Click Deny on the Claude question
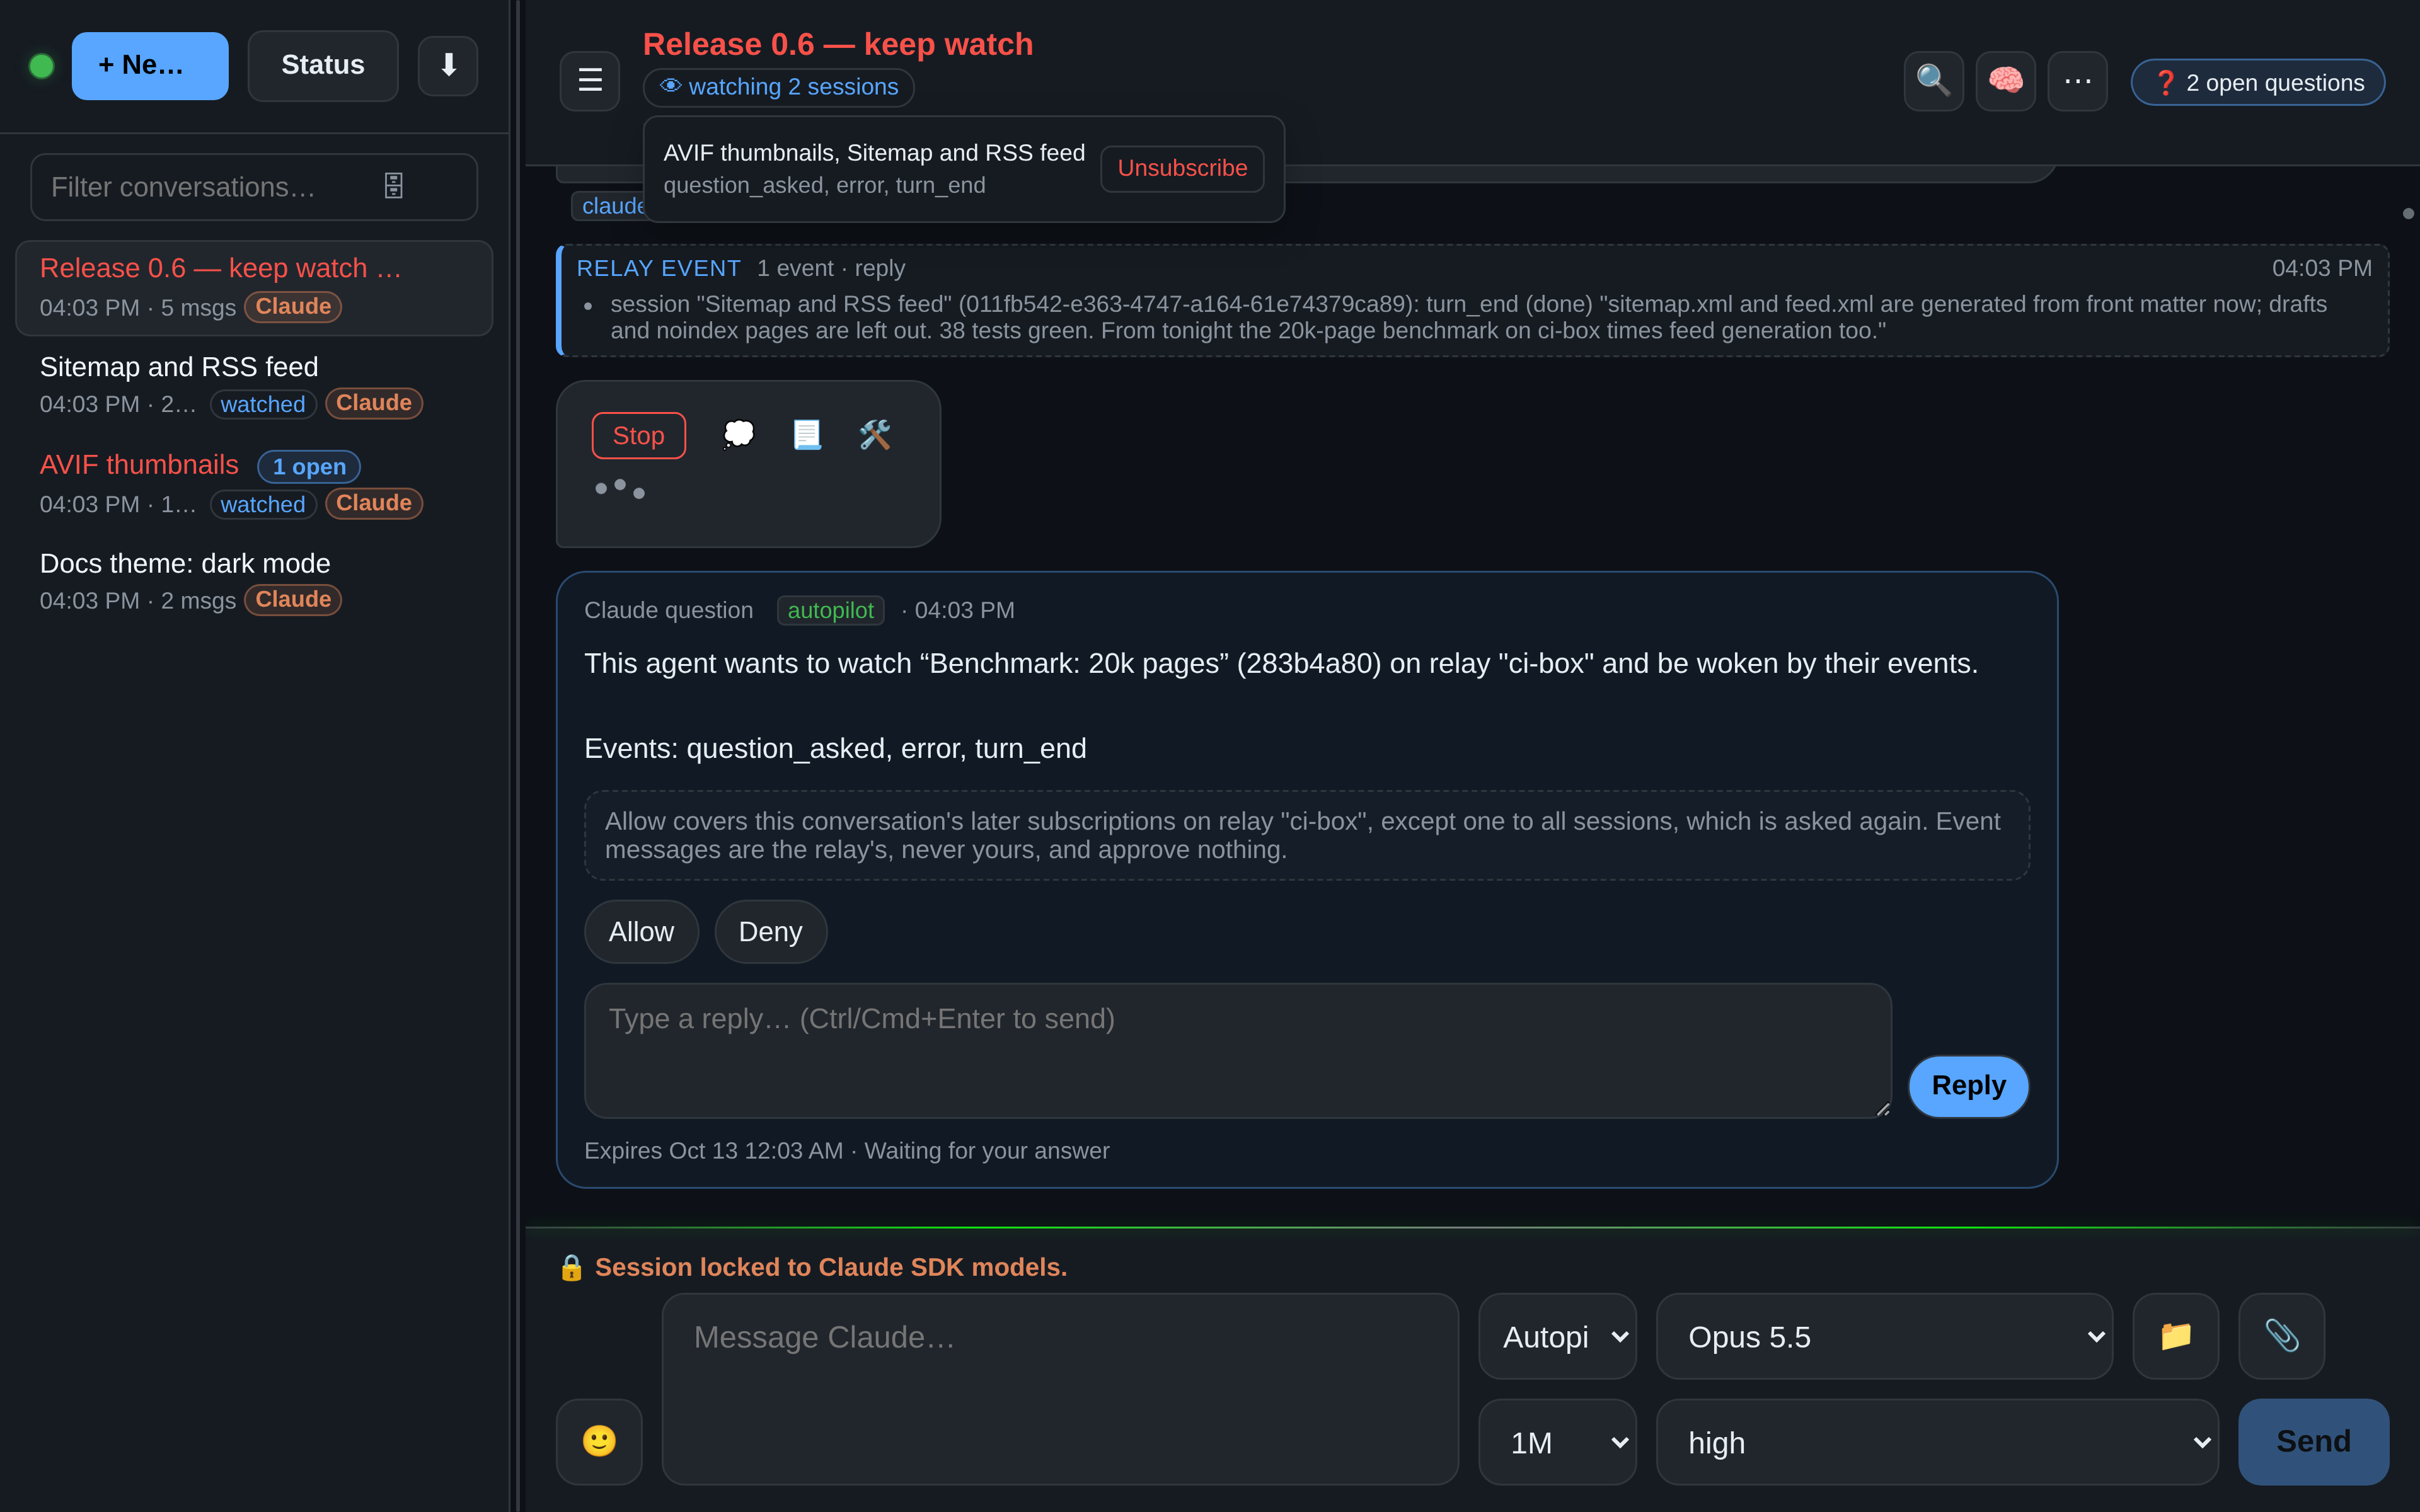This screenshot has height=1512, width=2420. click(x=770, y=931)
